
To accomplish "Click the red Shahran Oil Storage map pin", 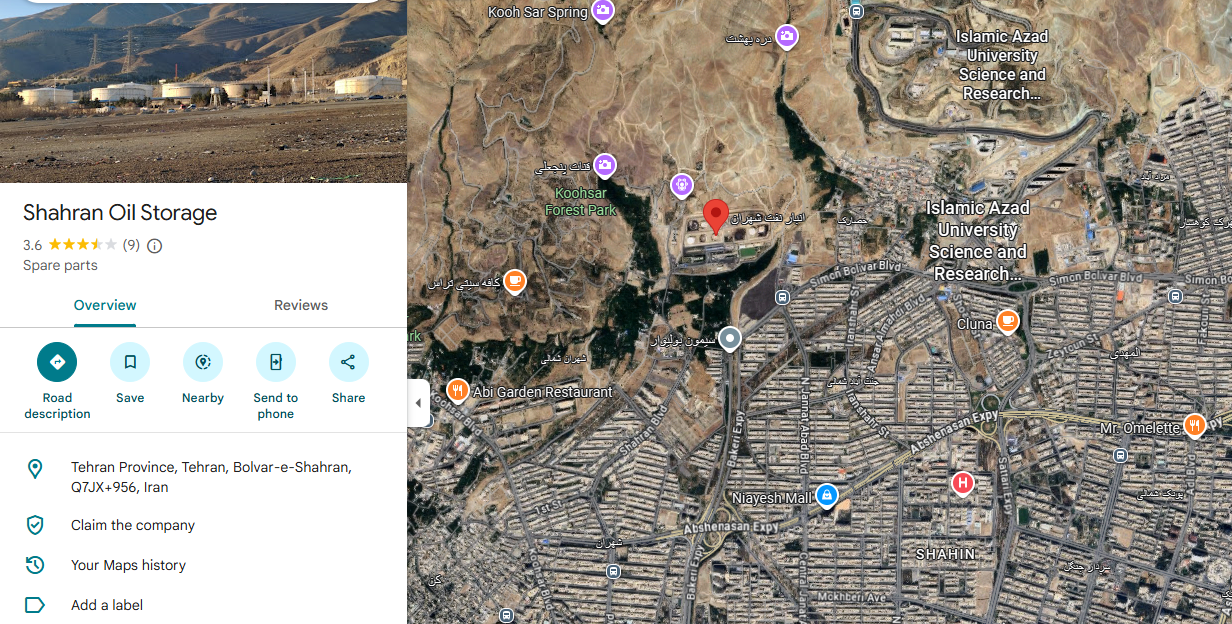I will (715, 216).
